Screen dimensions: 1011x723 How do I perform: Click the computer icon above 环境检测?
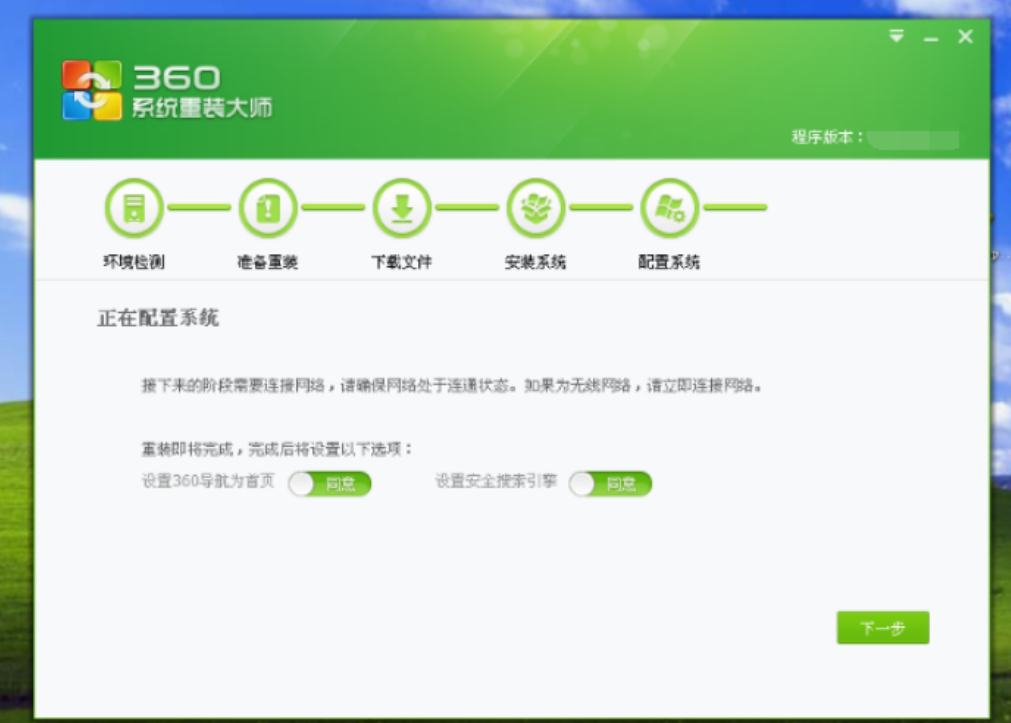(x=134, y=206)
